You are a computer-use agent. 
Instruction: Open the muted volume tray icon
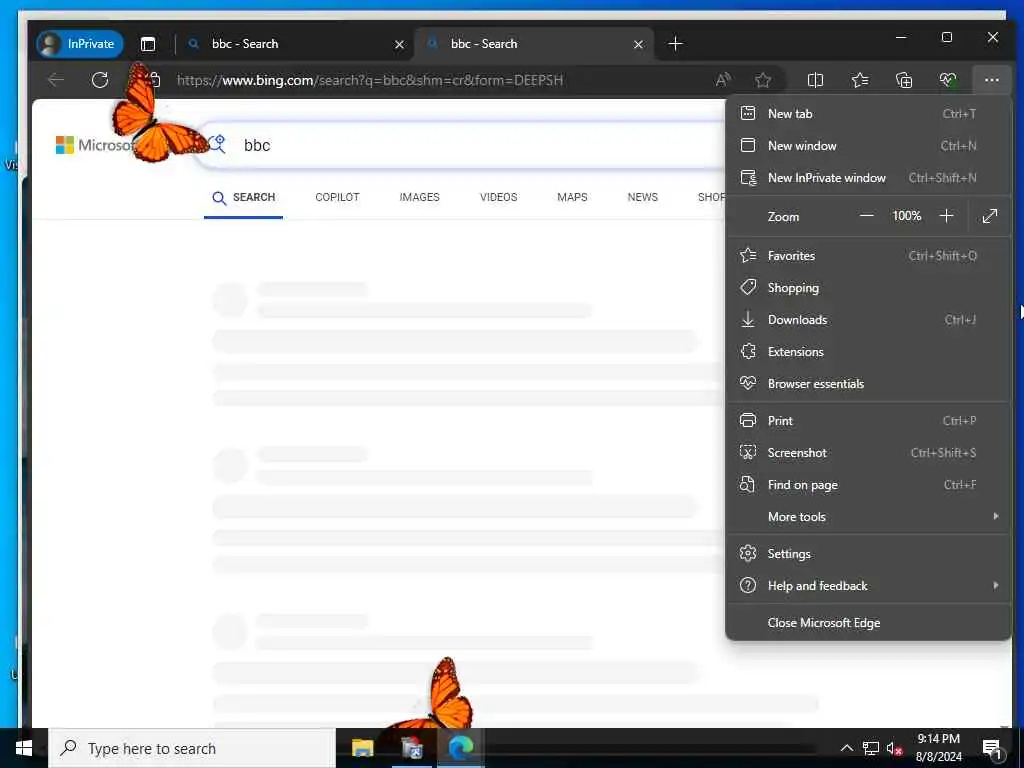894,748
